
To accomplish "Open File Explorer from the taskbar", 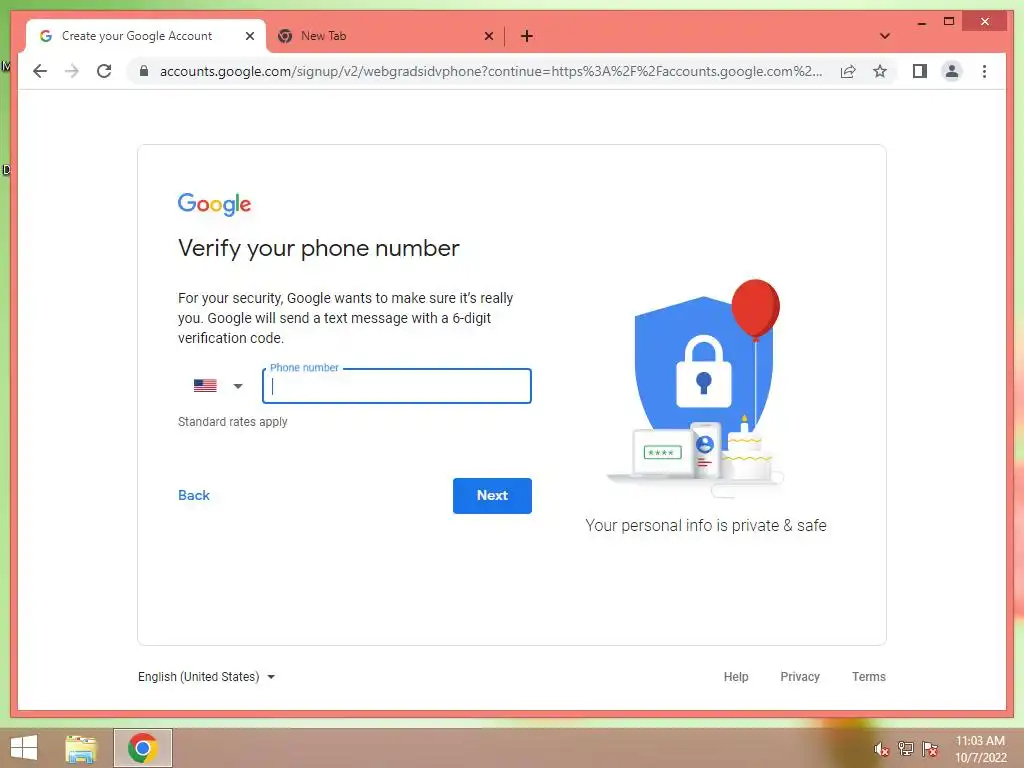I will point(81,748).
